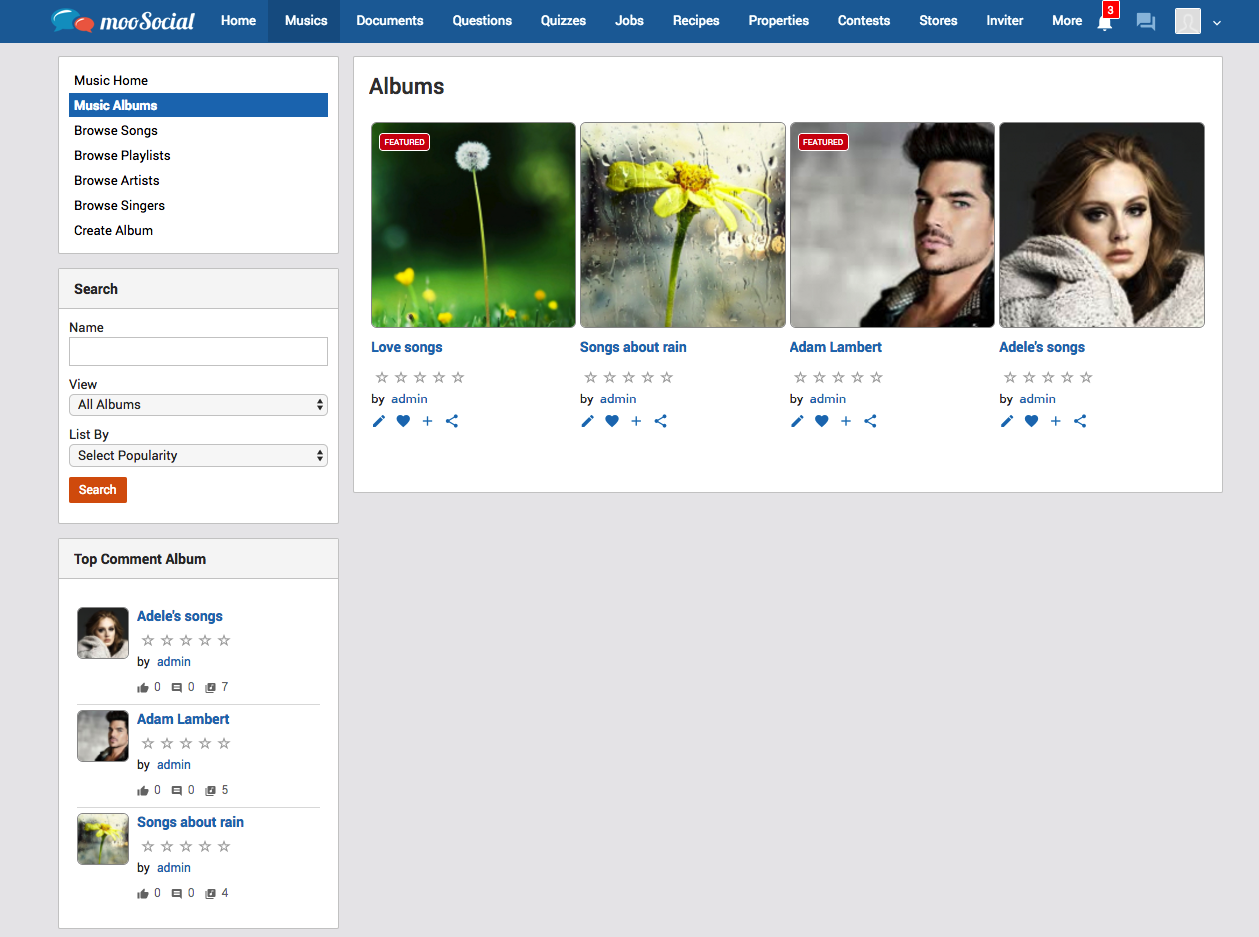Go to Home in top navigation
The image size is (1259, 937).
(x=238, y=21)
